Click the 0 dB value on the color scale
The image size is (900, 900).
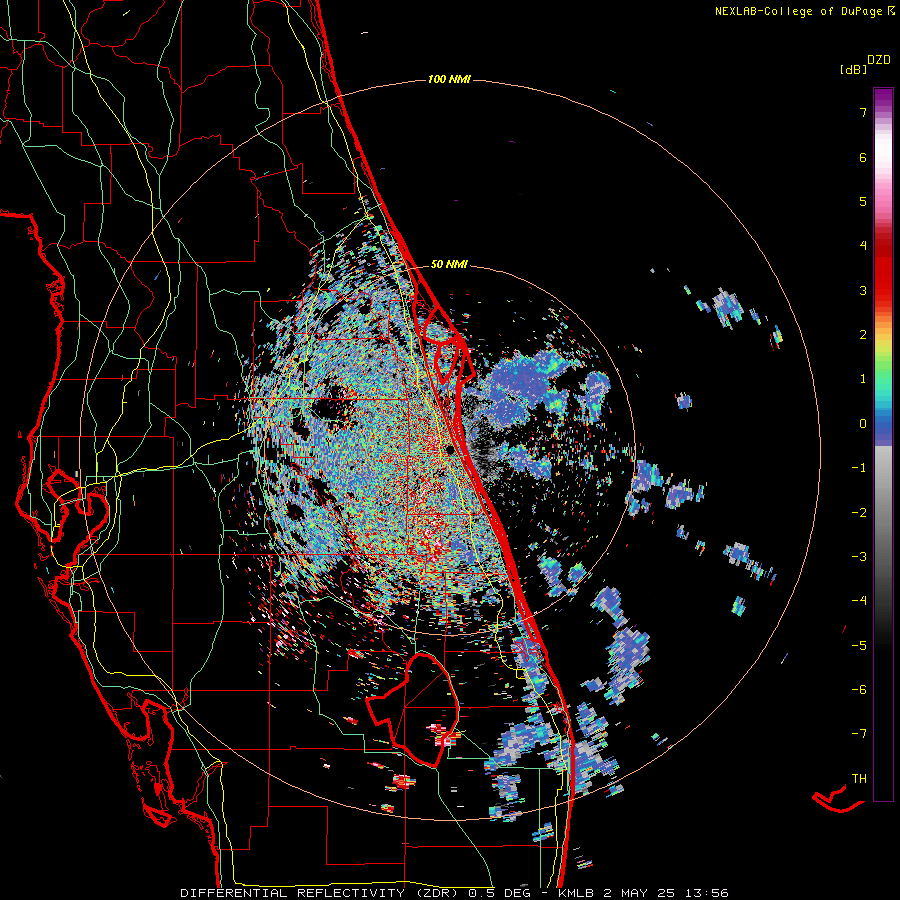[863, 424]
